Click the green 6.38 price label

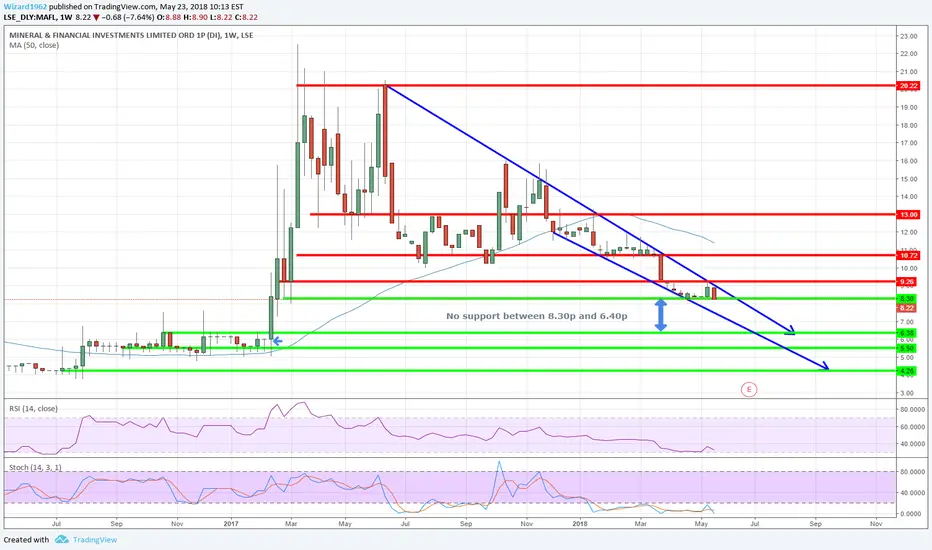pyautogui.click(x=906, y=332)
